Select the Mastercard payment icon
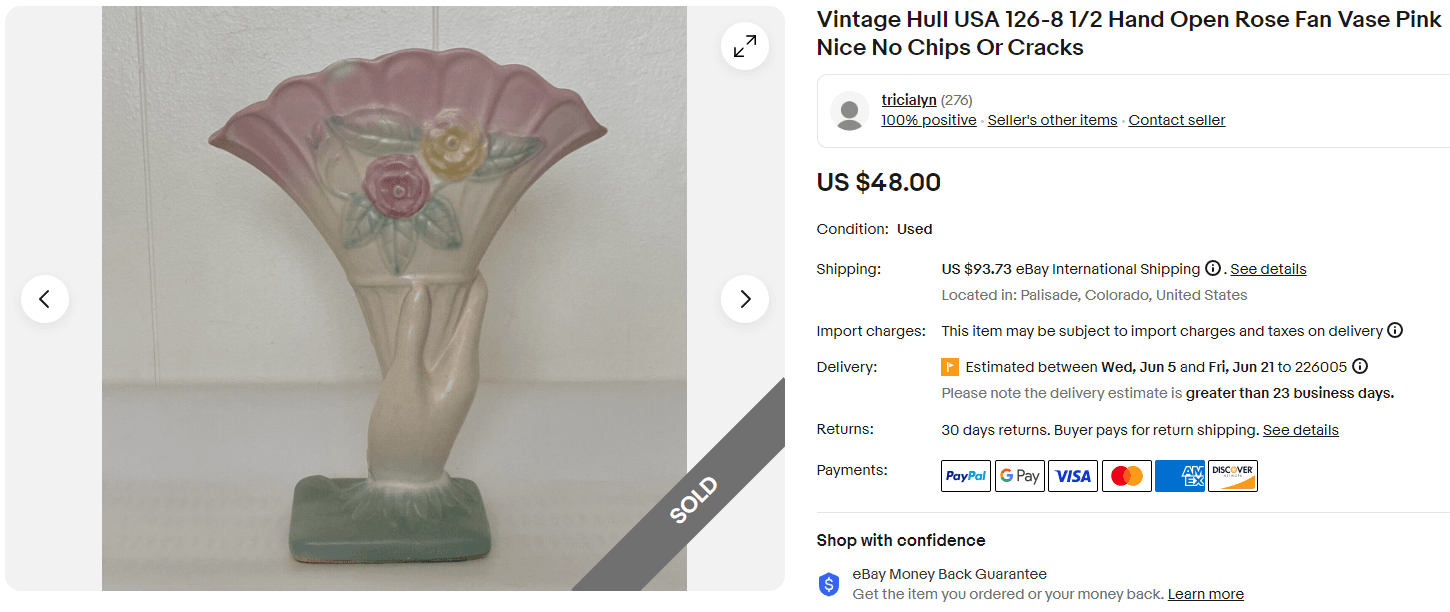 pos(1126,475)
